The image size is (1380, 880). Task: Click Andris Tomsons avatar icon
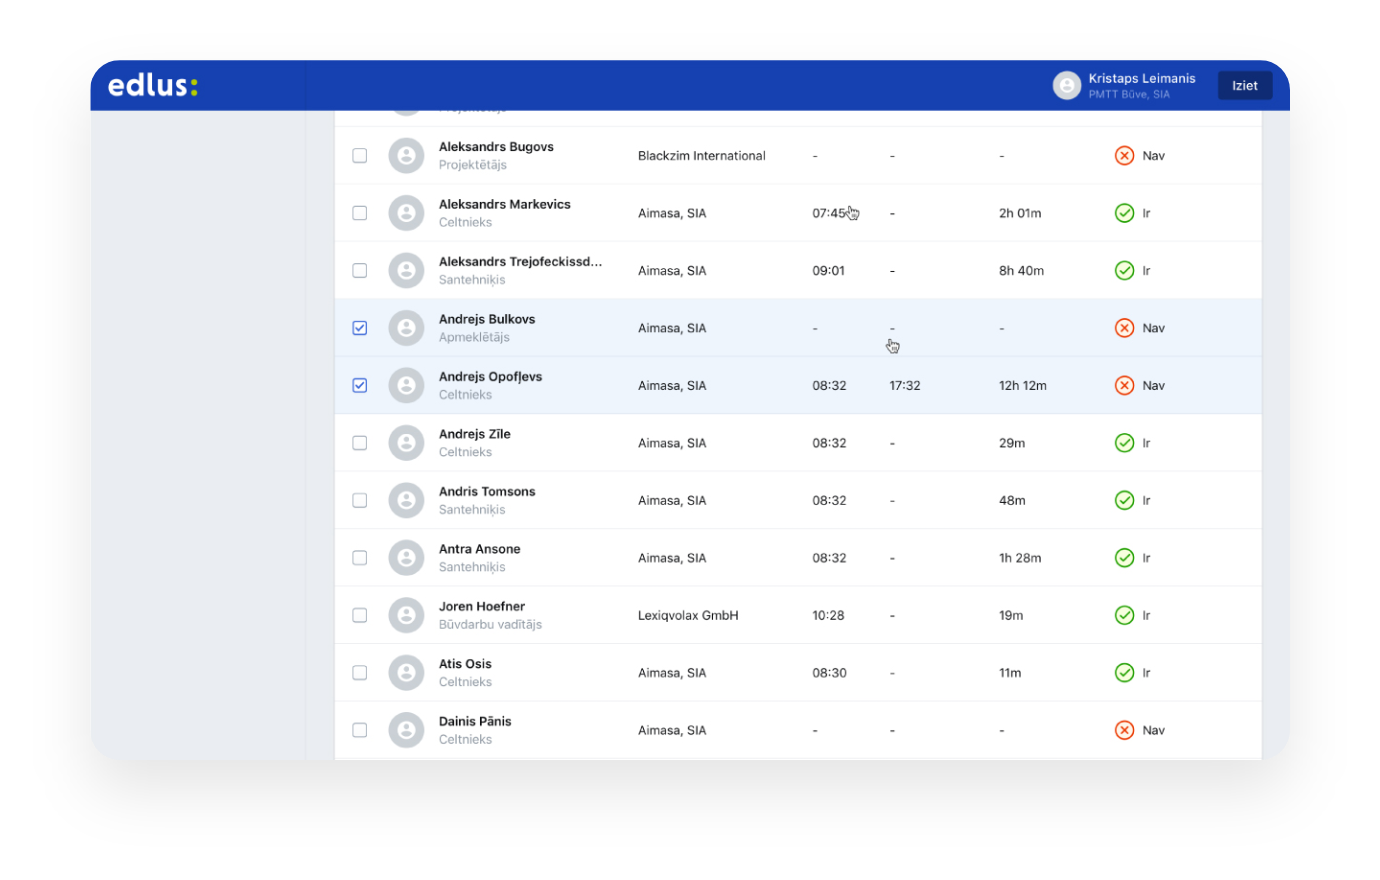(x=406, y=501)
